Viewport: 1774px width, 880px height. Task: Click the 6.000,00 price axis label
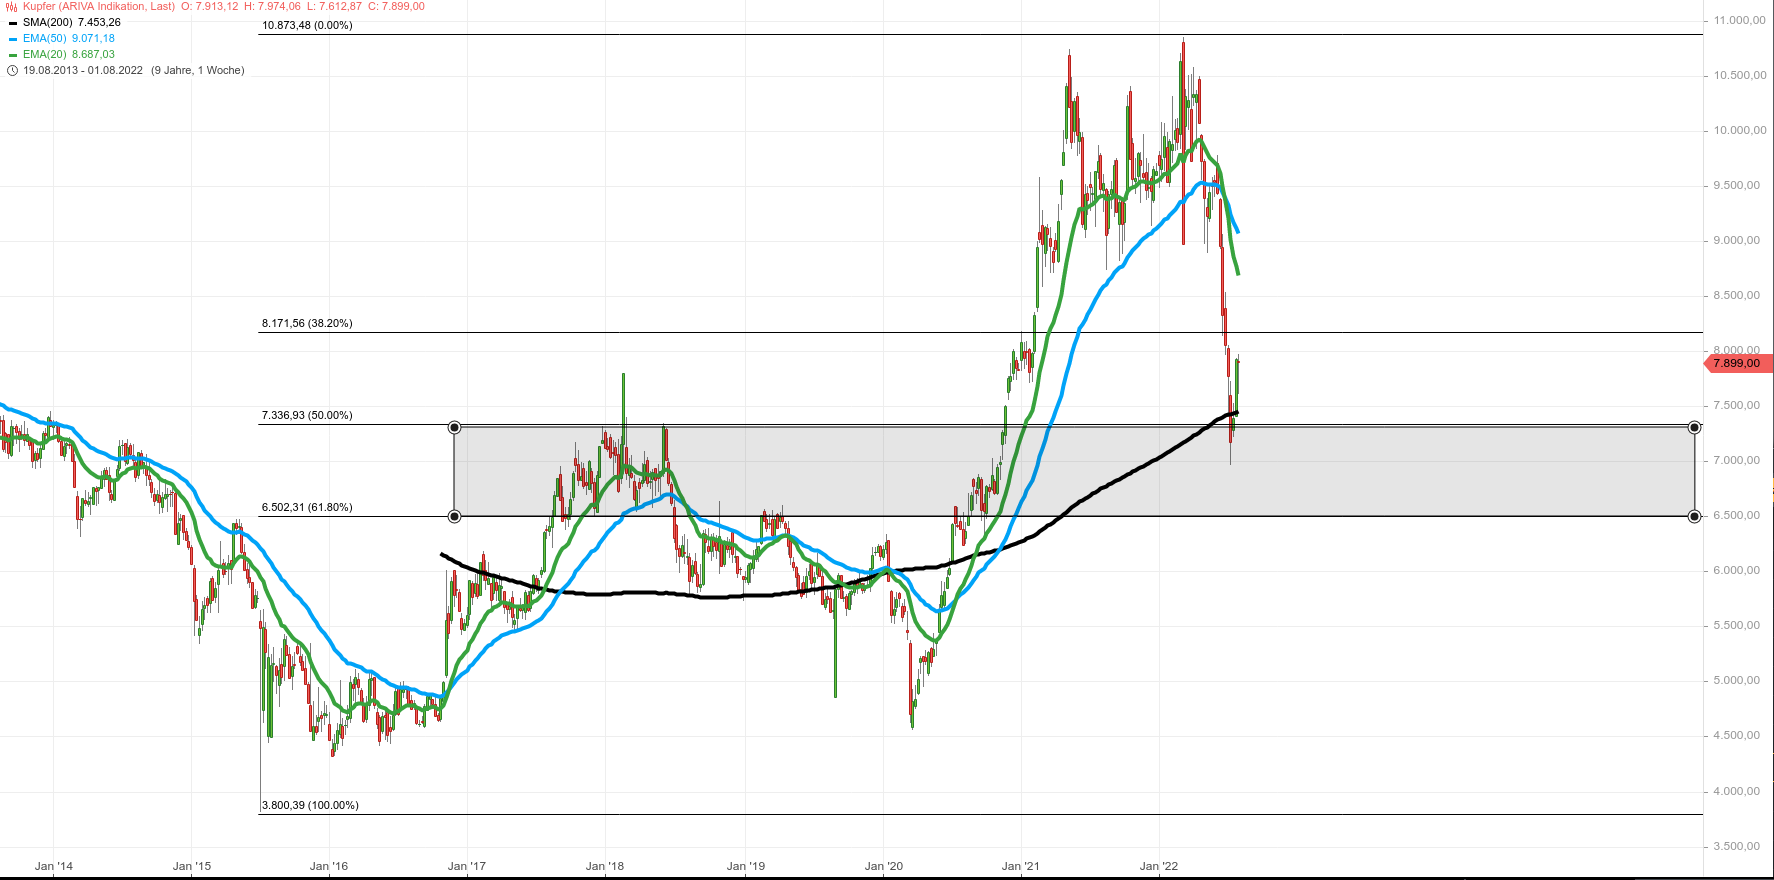[1738, 570]
